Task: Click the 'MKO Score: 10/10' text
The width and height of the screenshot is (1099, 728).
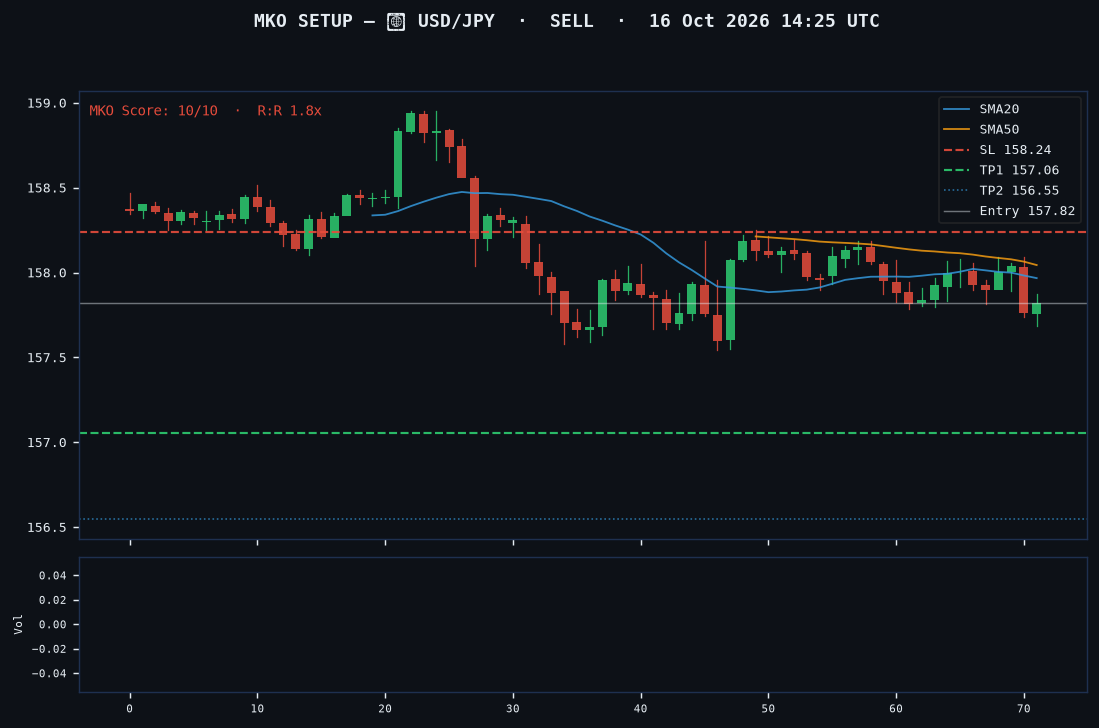Action: click(153, 111)
